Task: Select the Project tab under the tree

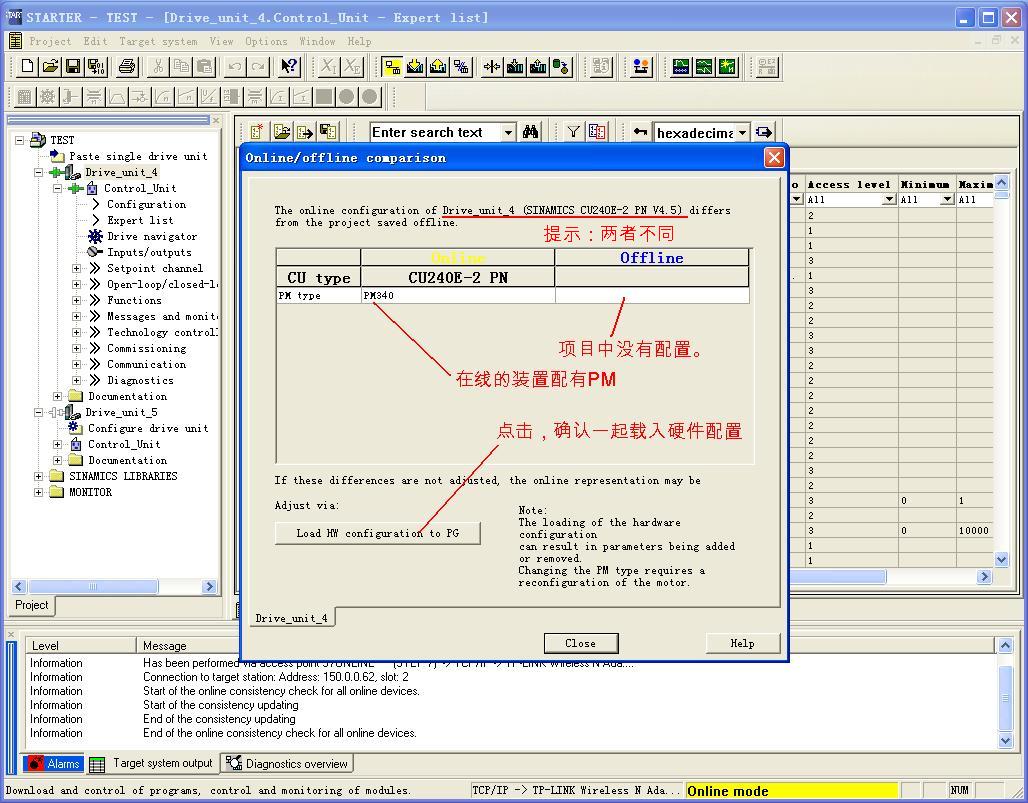Action: pos(31,605)
